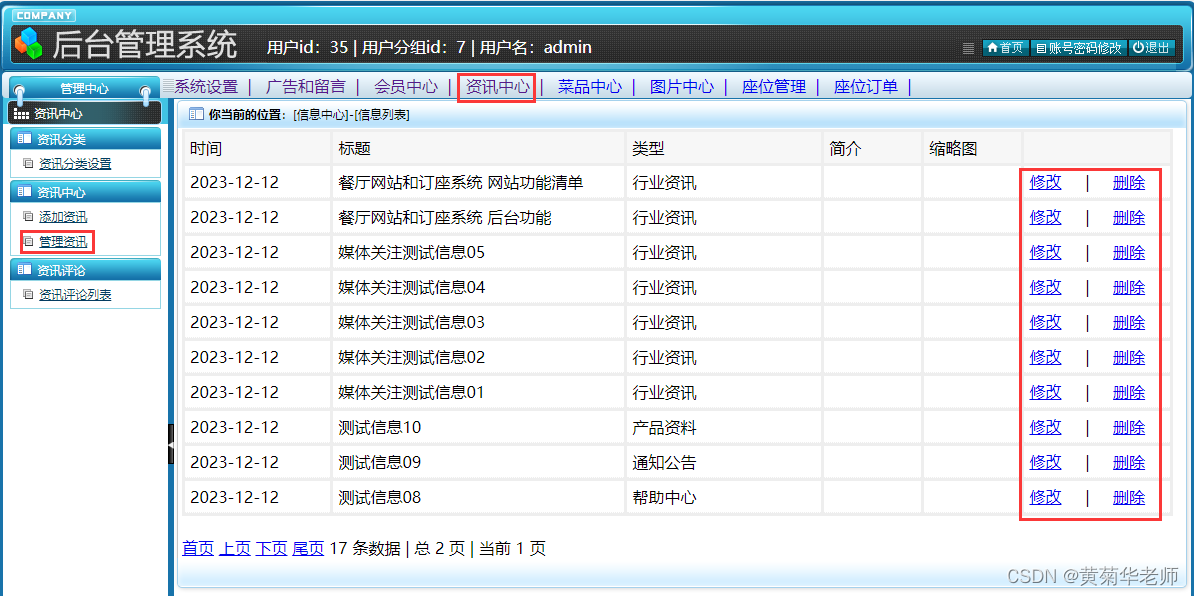Click the icon beside 添加资讯
The width and height of the screenshot is (1194, 596).
(28, 216)
